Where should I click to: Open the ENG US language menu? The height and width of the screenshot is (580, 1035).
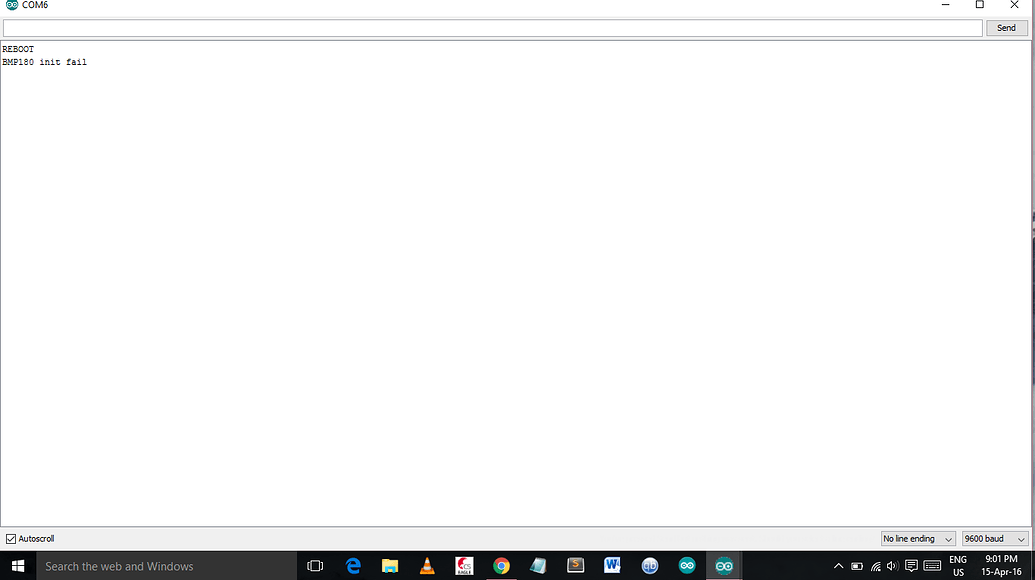pyautogui.click(x=957, y=565)
